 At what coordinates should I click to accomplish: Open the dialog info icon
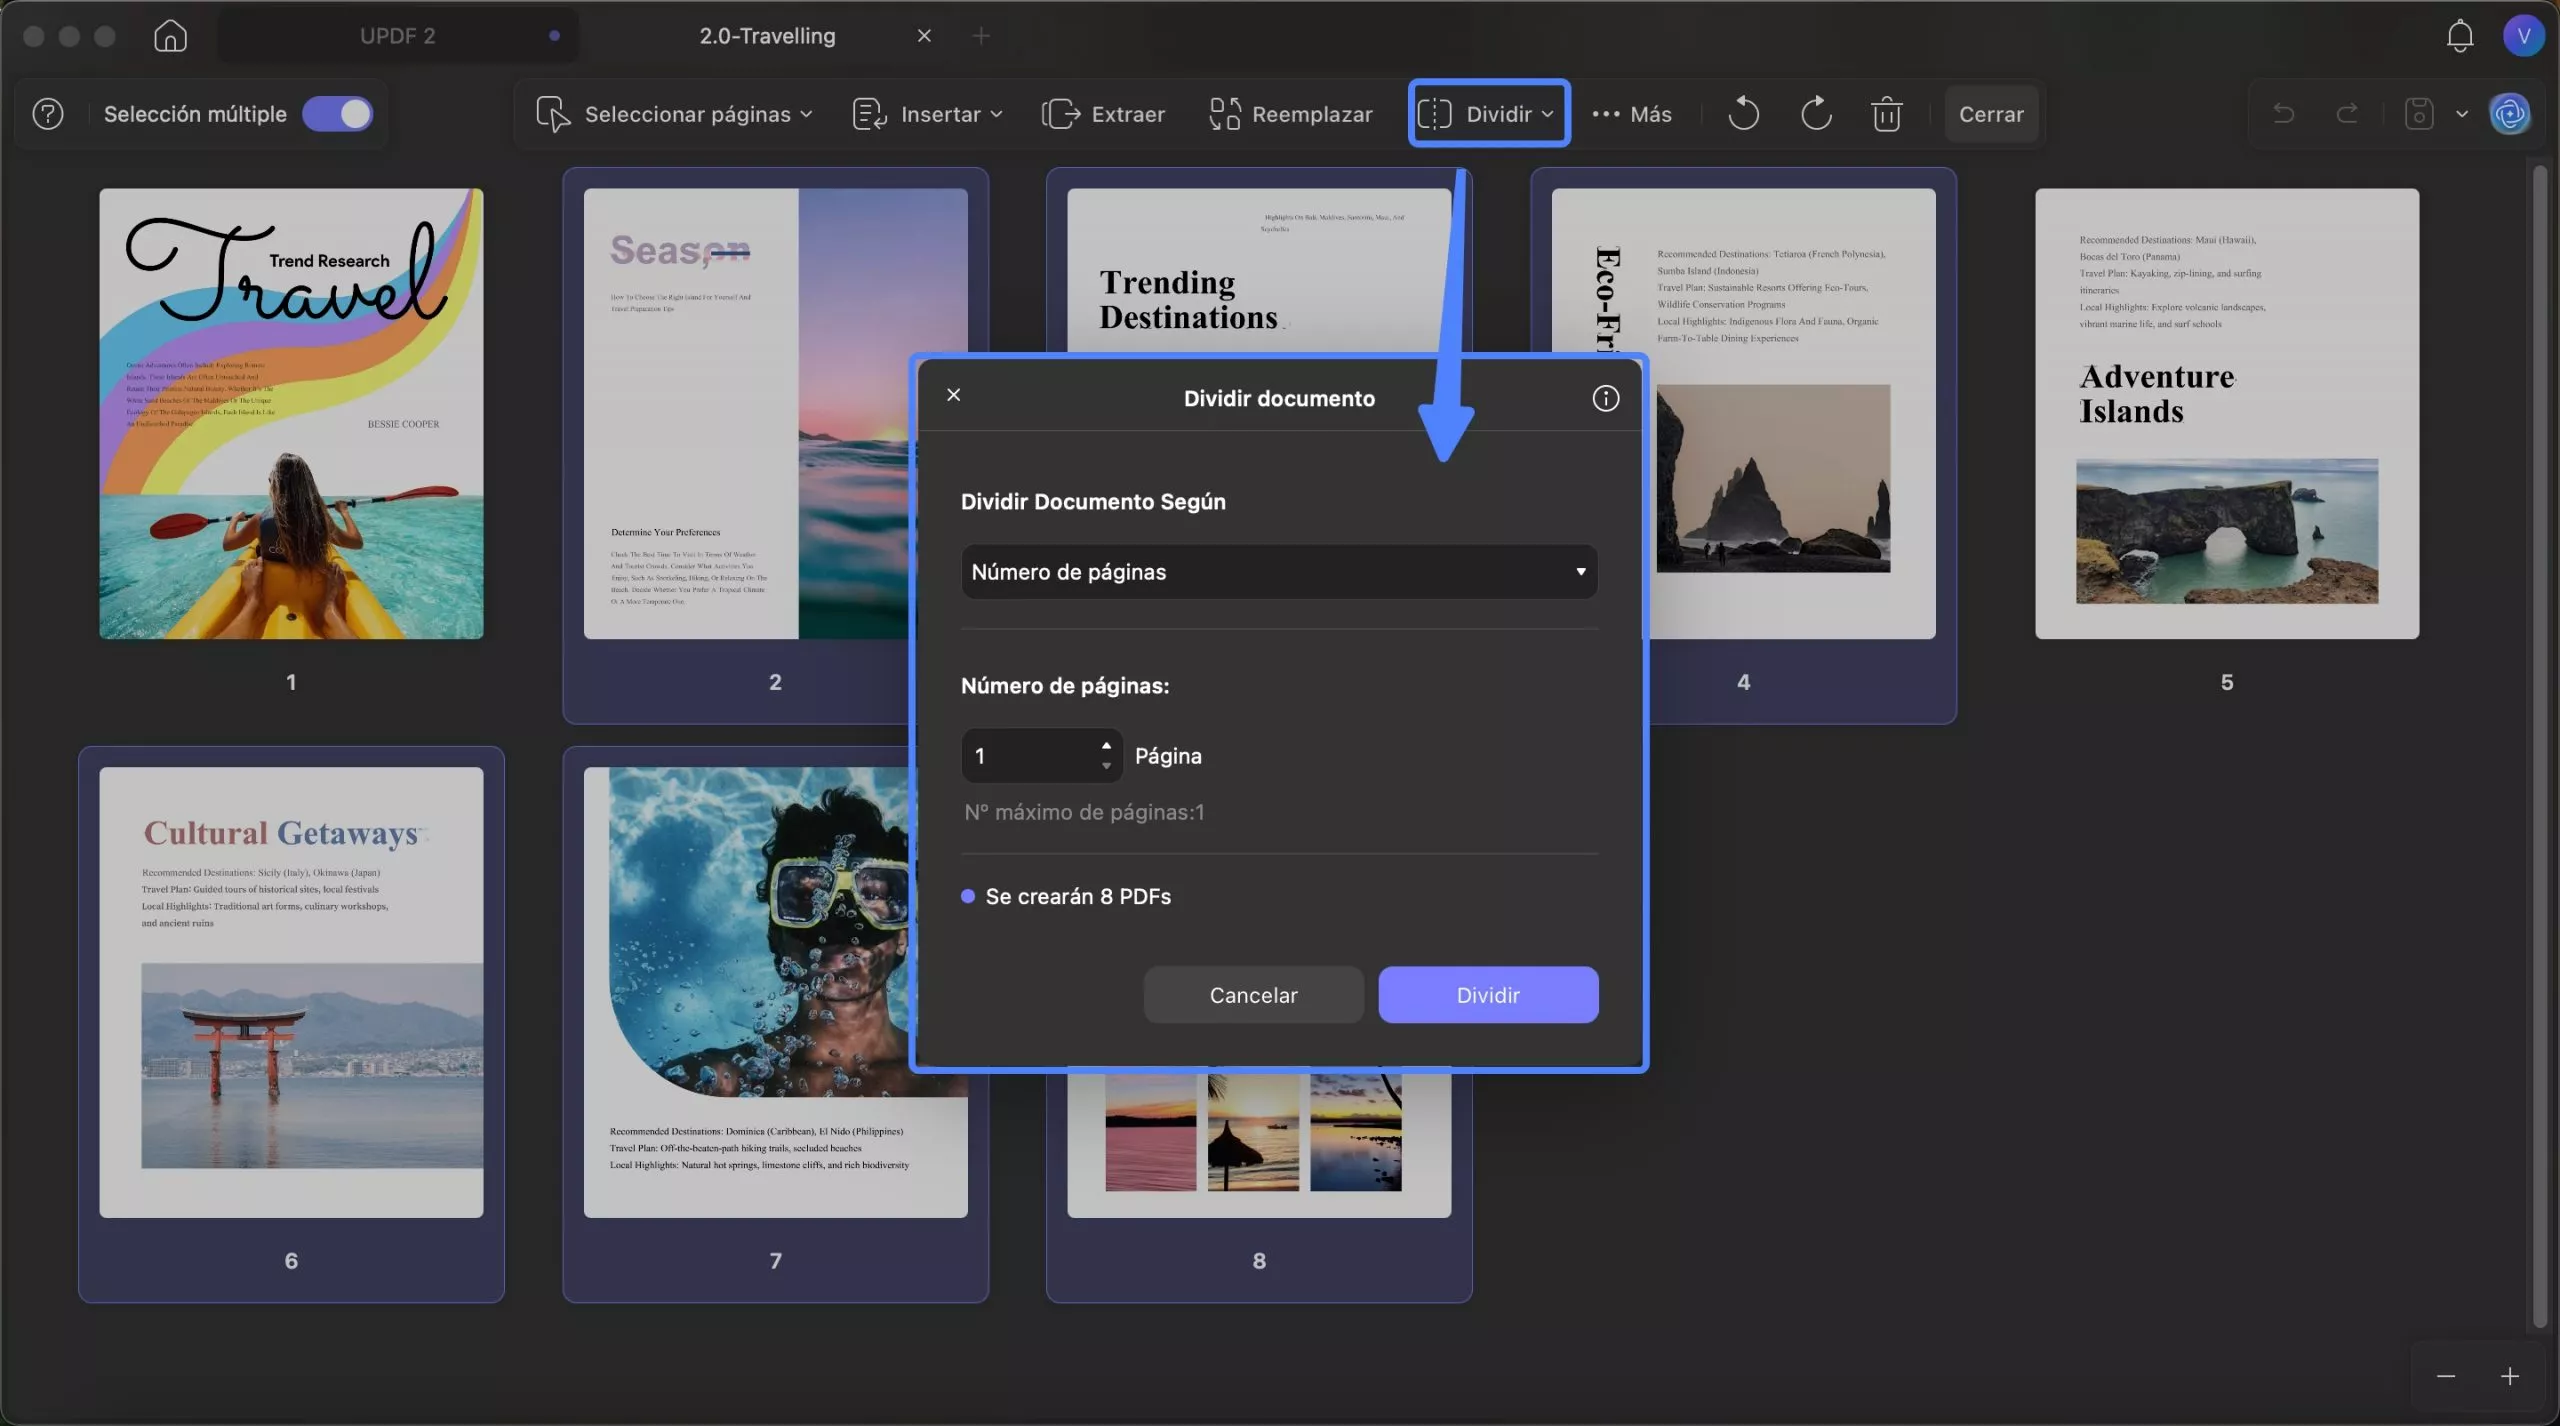click(1605, 398)
